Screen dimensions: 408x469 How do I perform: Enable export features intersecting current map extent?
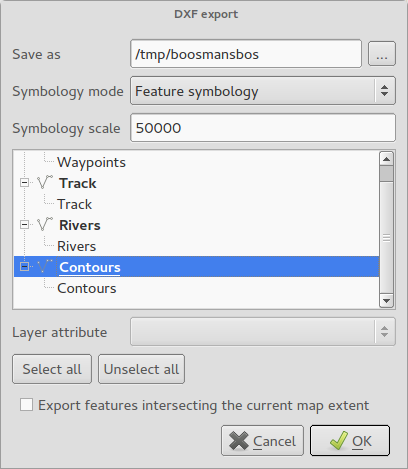(26, 405)
